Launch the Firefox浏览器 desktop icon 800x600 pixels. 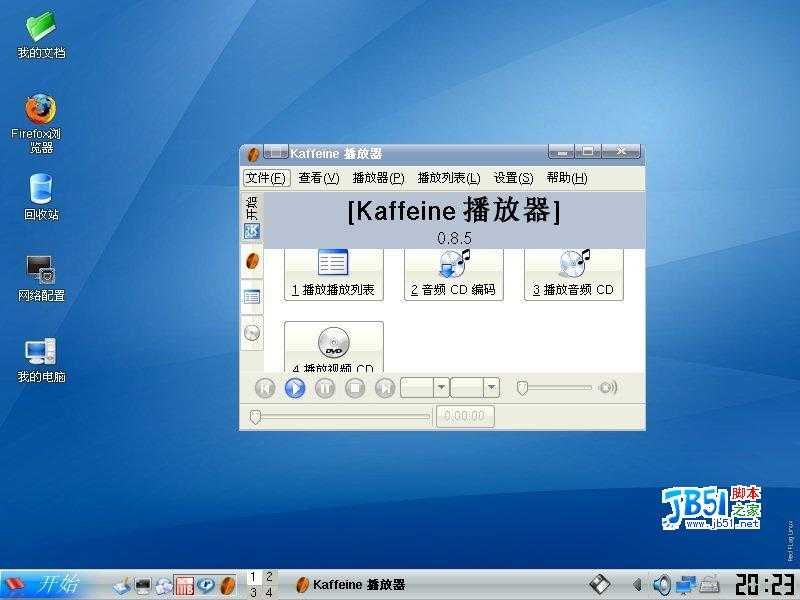[x=40, y=123]
